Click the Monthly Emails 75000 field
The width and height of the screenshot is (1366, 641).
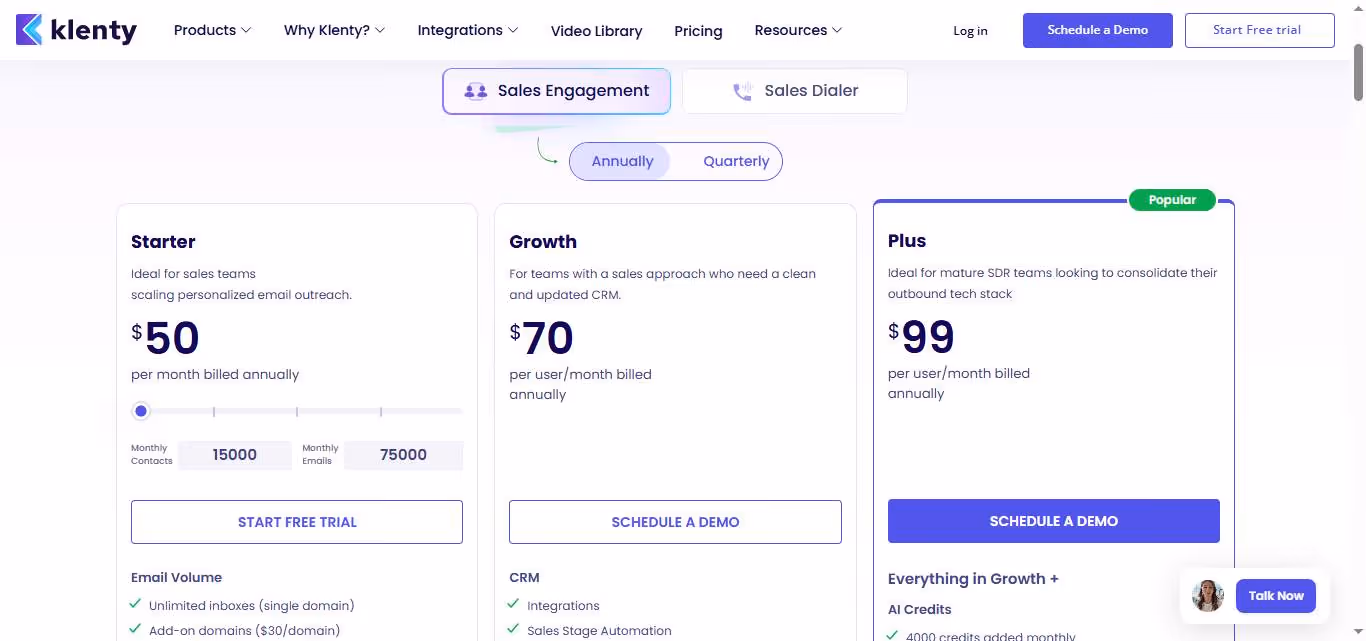tap(404, 455)
